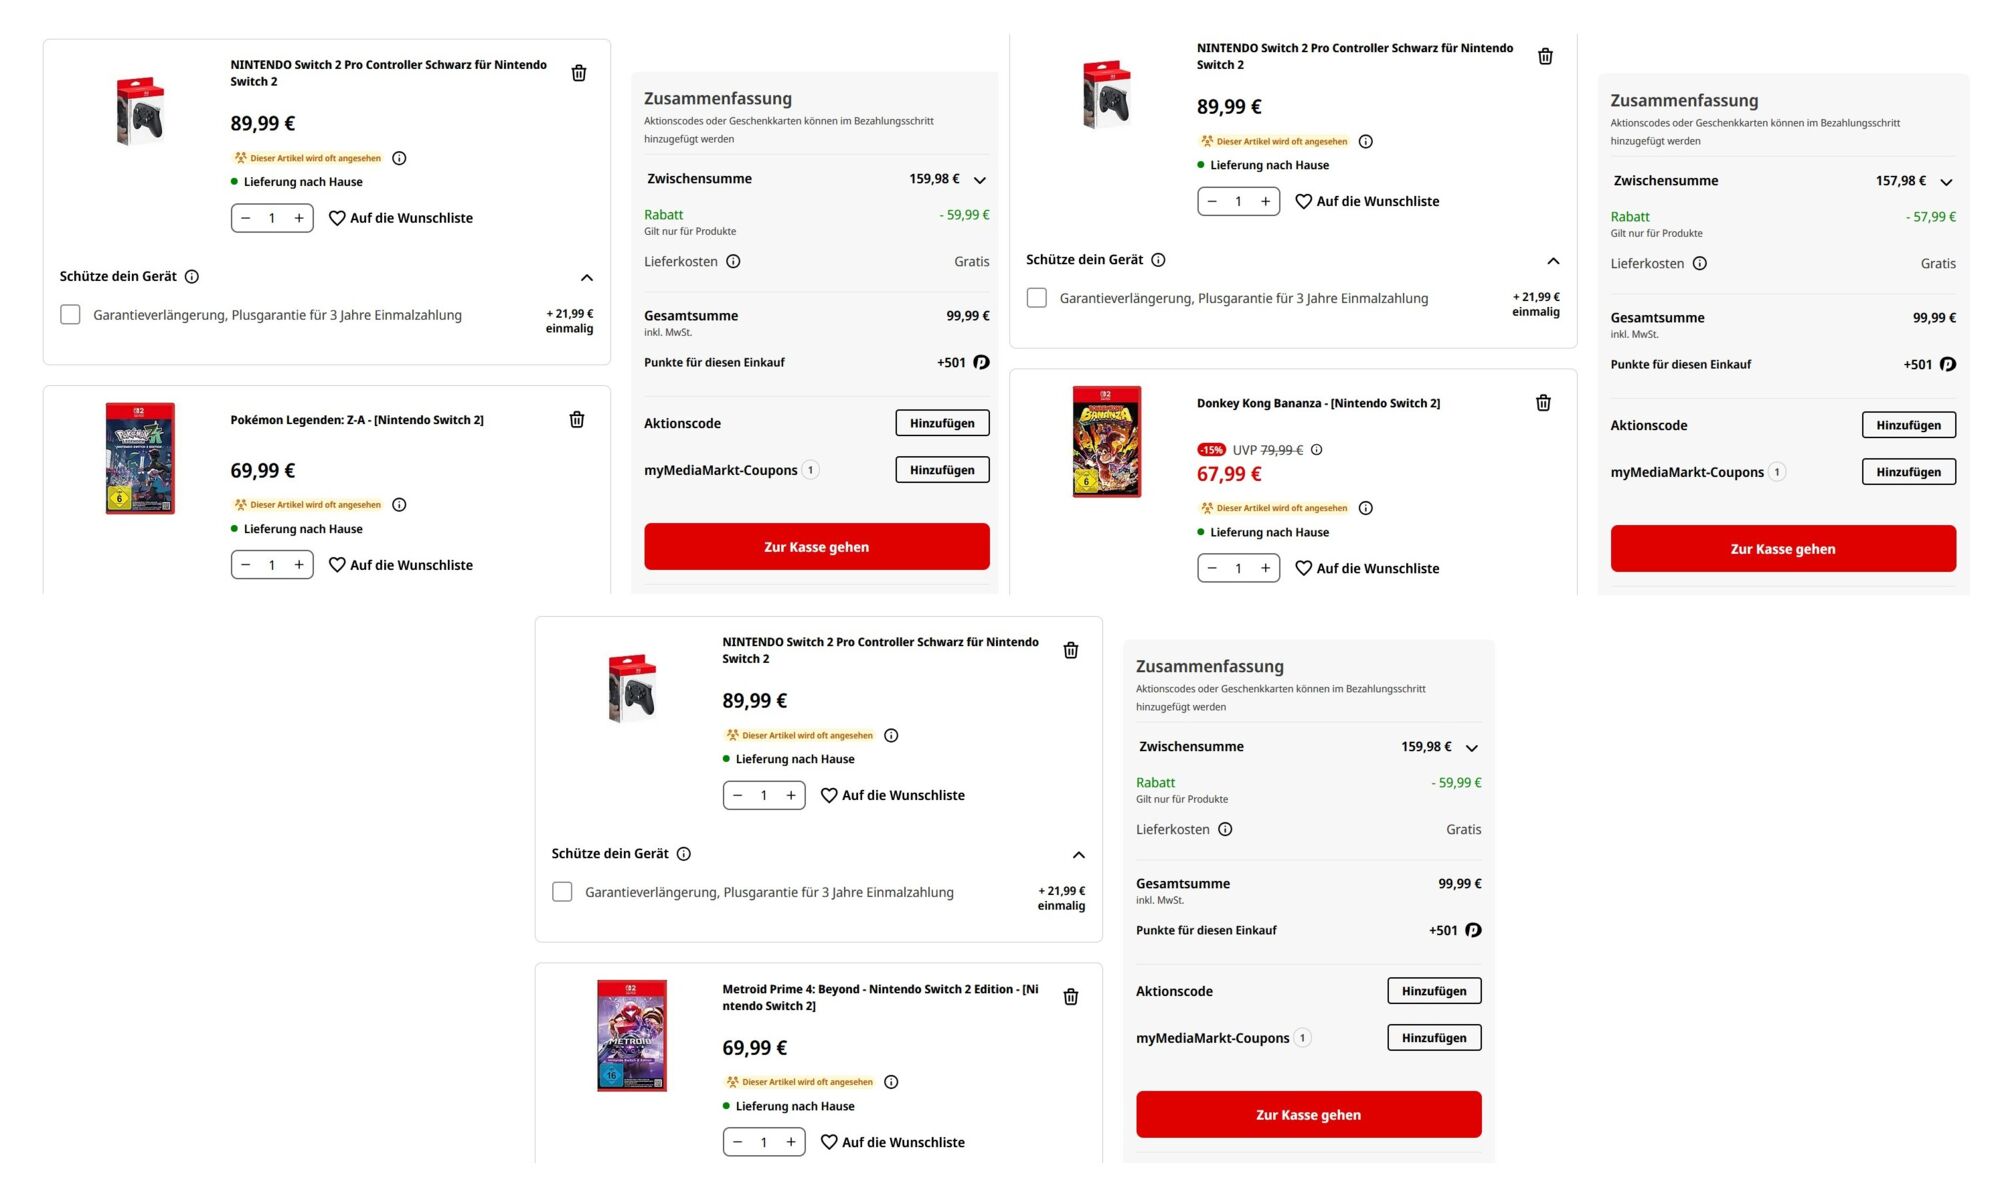The height and width of the screenshot is (1200, 2000).
Task: Add Donkey Kong Bananza to Wunschliste
Action: [1367, 568]
